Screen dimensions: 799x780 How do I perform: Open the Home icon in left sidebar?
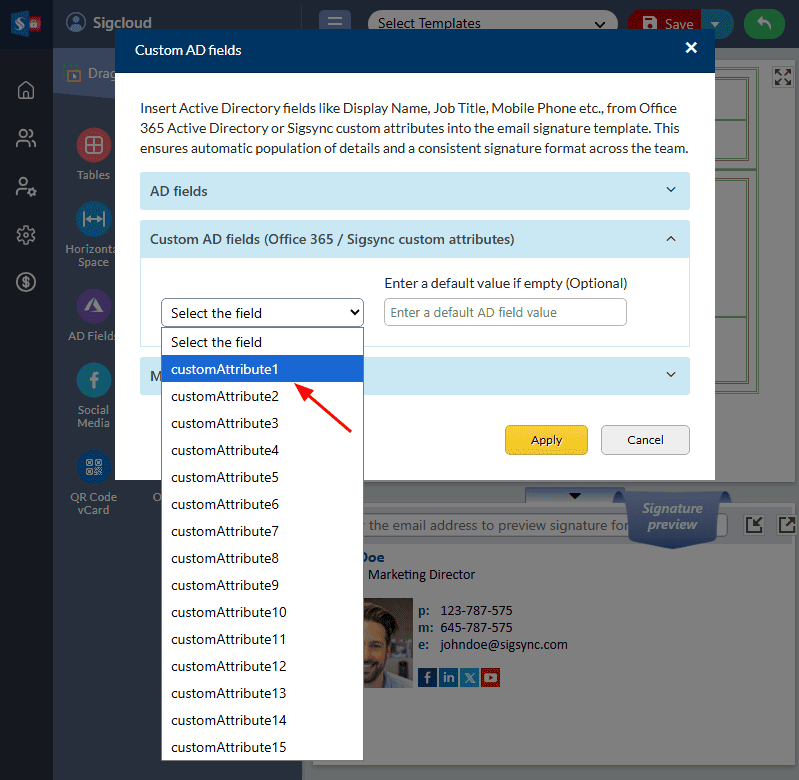click(x=26, y=91)
